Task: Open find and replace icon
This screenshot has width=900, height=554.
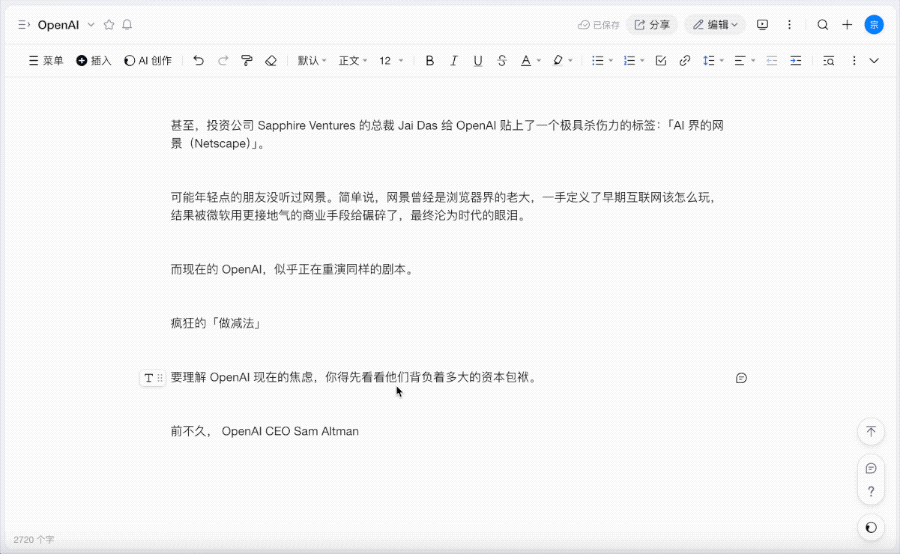Action: point(828,61)
